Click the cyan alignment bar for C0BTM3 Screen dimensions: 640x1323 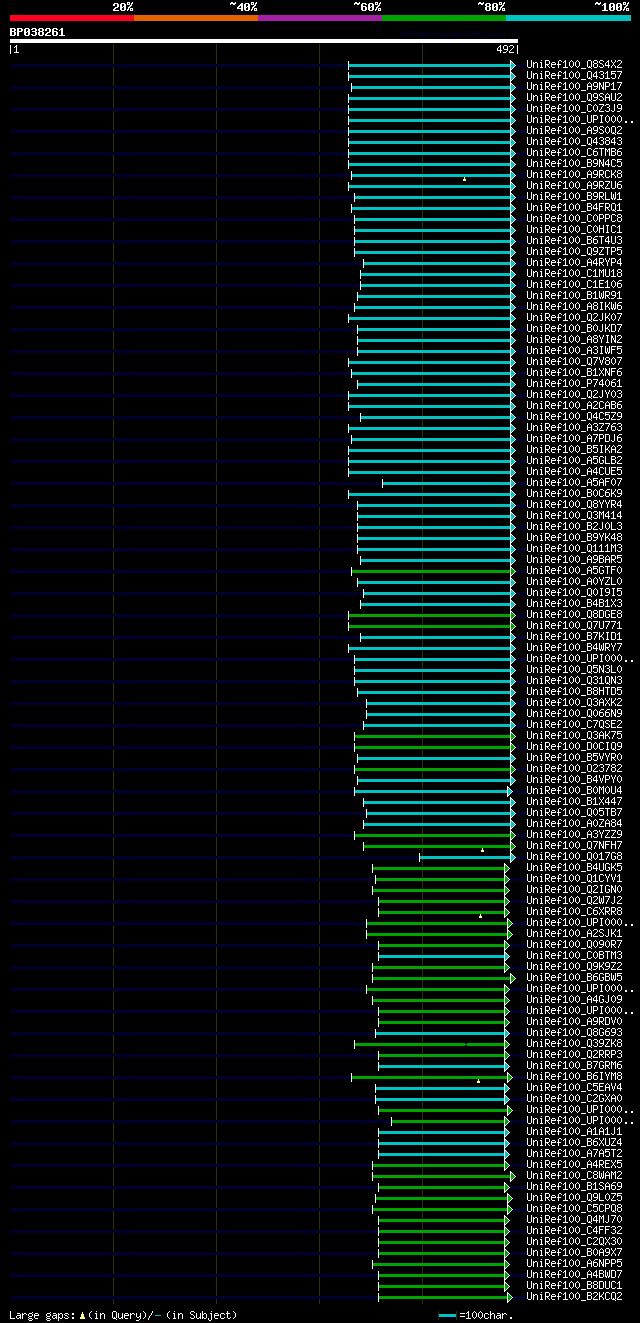click(442, 955)
